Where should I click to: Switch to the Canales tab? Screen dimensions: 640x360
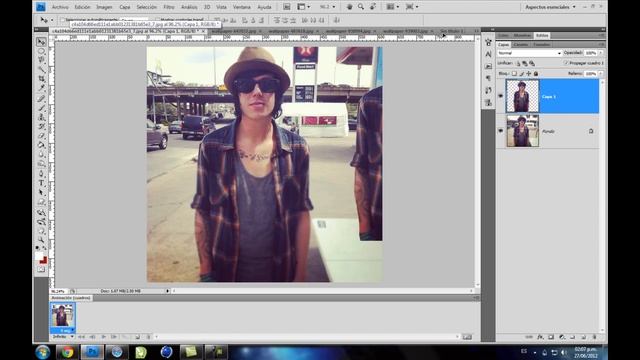(521, 44)
